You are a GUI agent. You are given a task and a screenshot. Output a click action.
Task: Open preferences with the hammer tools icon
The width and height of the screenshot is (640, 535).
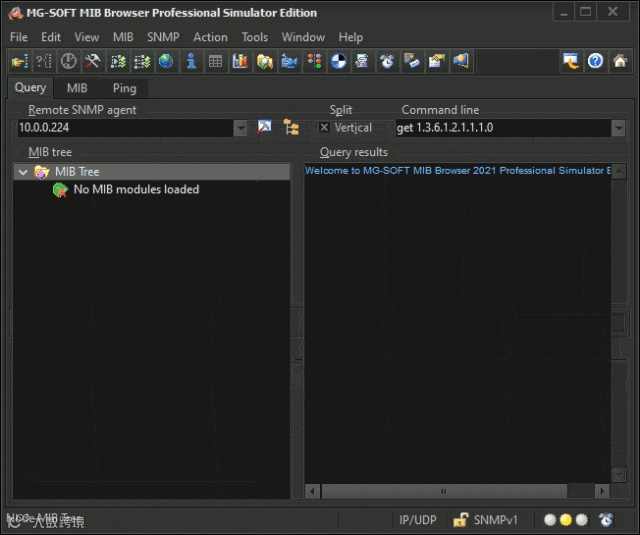(x=93, y=61)
